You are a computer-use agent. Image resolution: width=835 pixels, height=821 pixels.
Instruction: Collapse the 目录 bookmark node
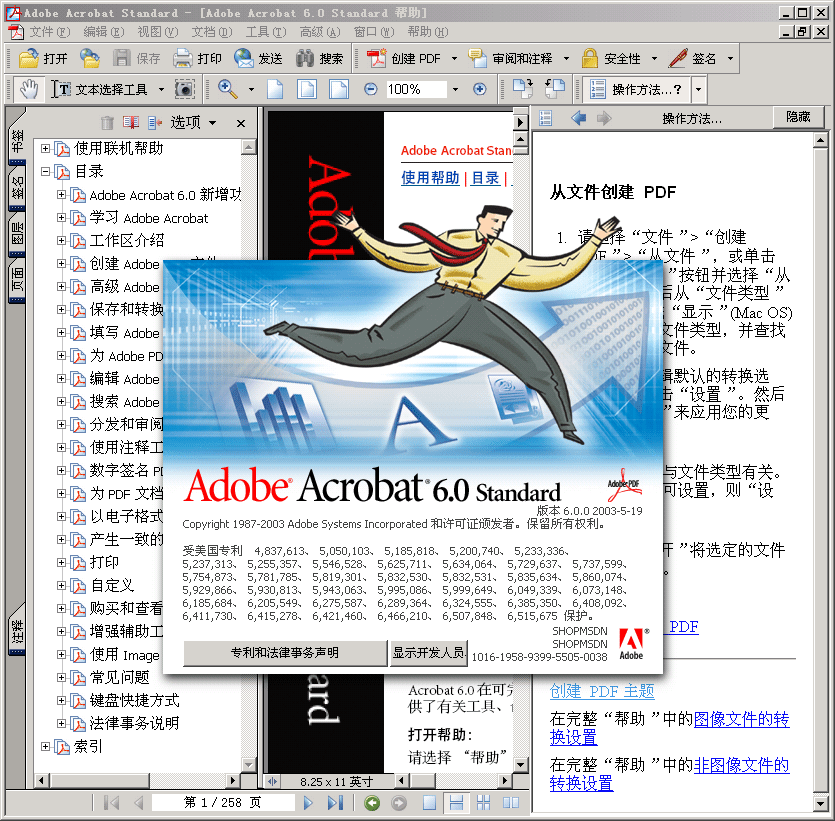tap(45, 171)
